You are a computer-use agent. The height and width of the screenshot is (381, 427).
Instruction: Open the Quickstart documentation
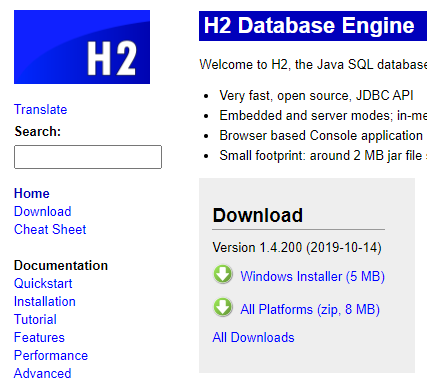point(43,283)
